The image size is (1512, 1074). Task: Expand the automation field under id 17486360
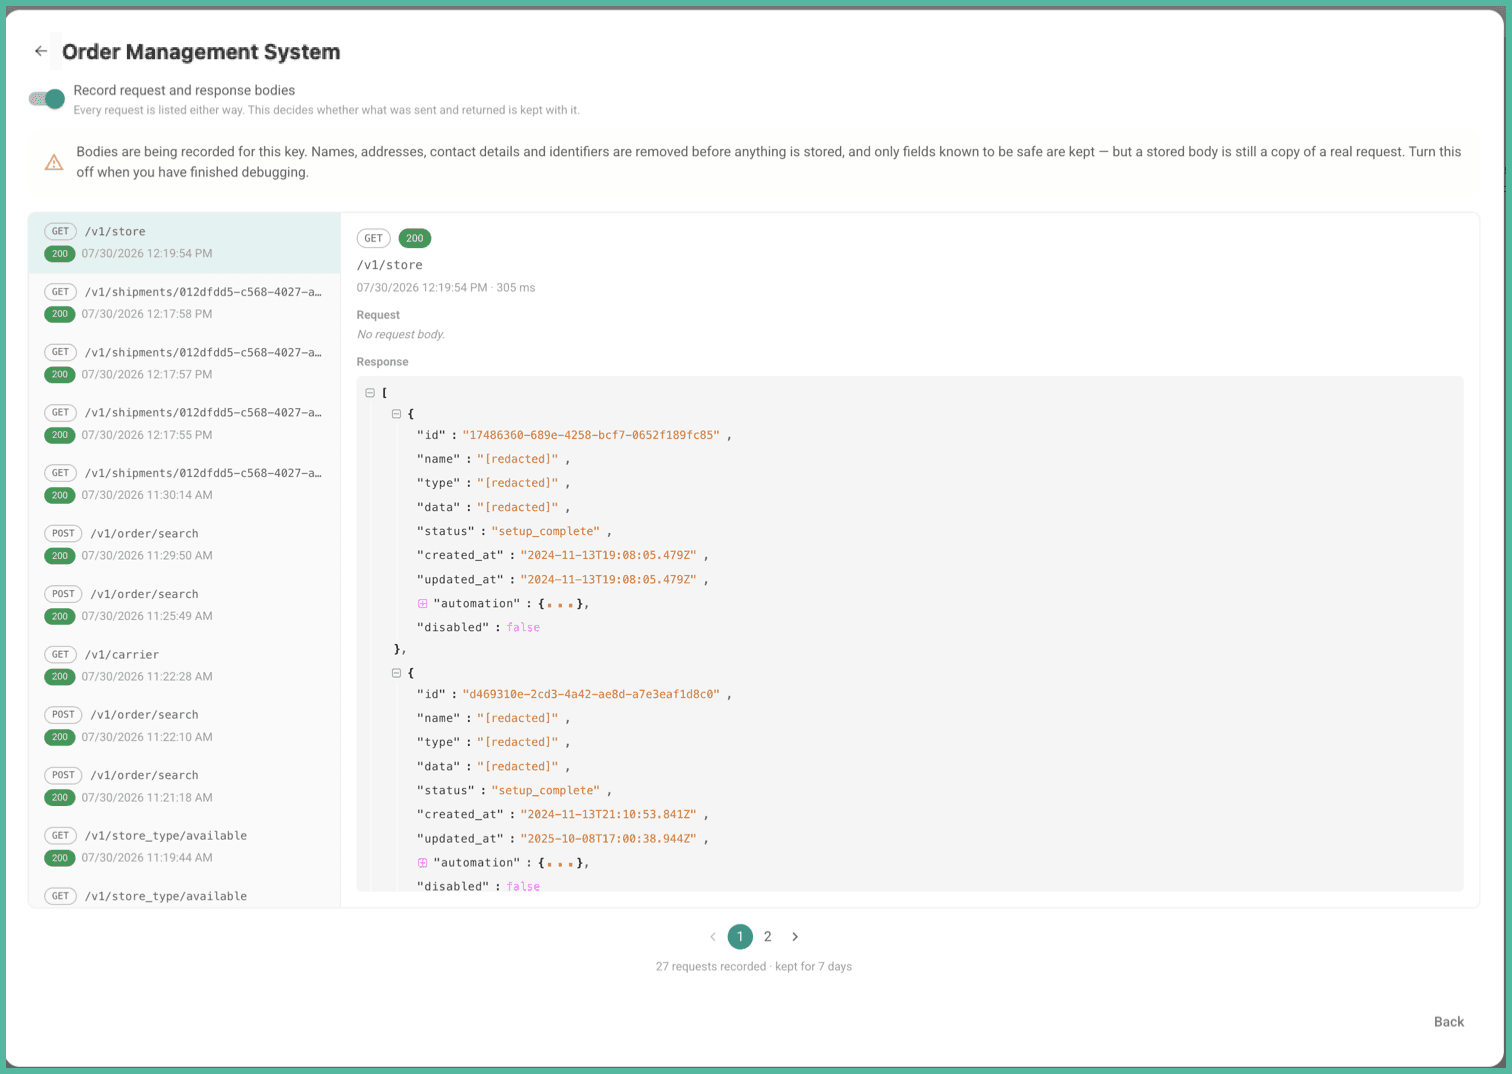click(x=422, y=604)
